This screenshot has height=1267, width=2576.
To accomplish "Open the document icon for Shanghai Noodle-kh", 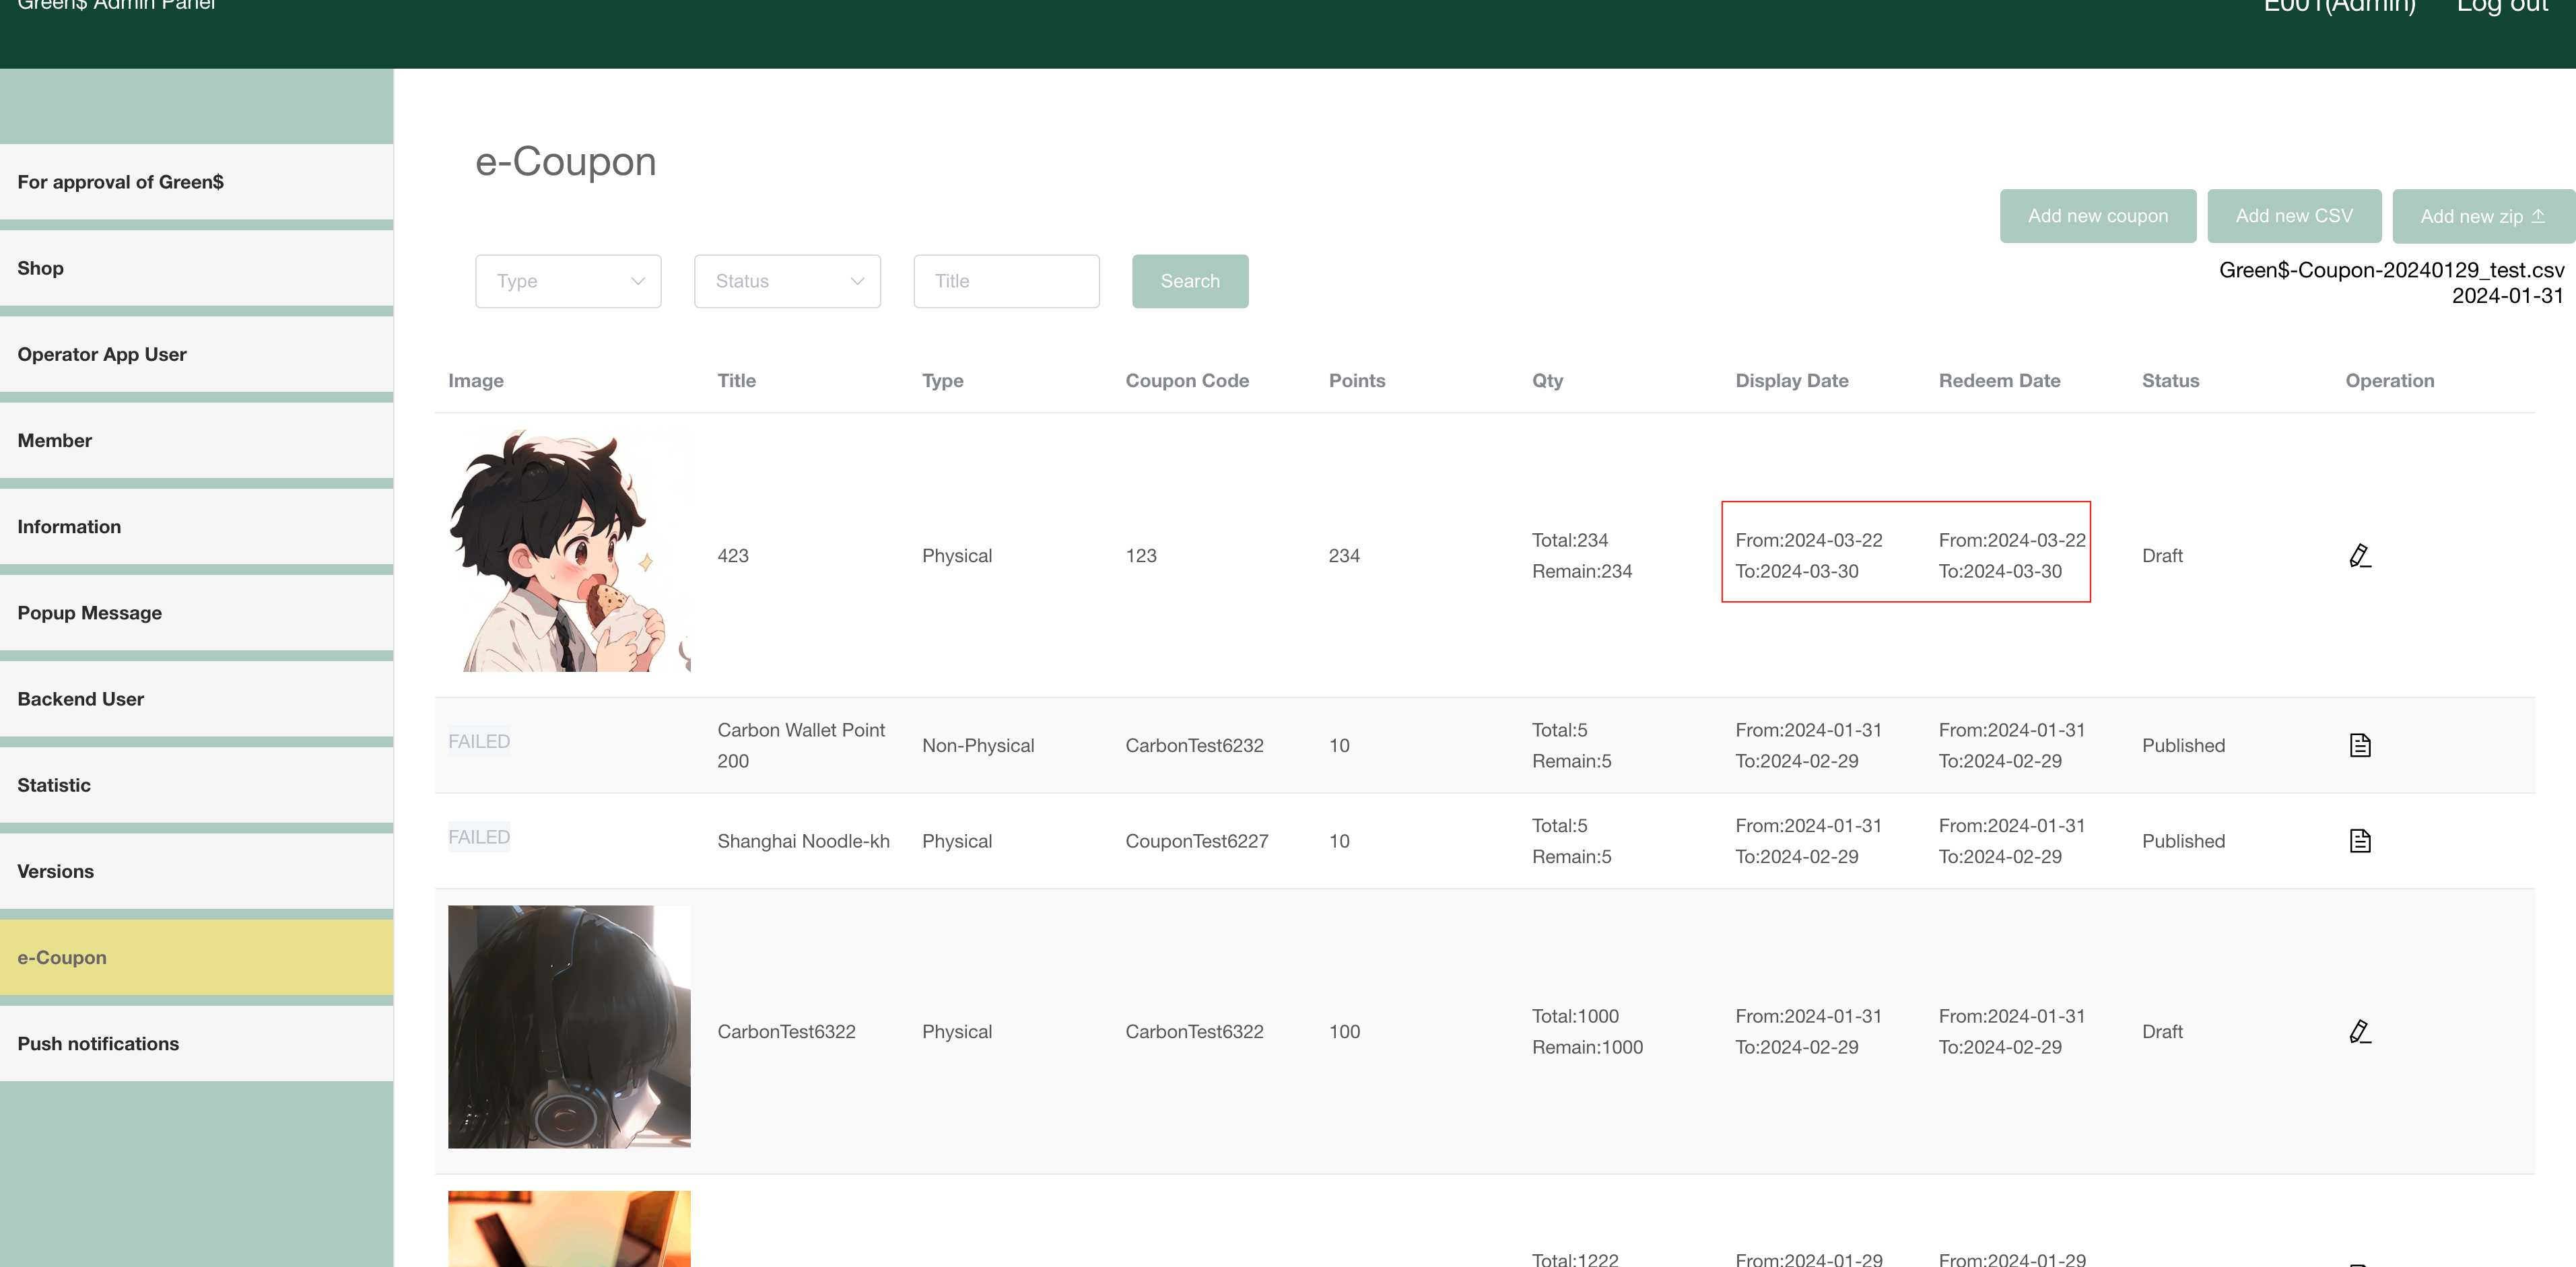I will coord(2359,841).
